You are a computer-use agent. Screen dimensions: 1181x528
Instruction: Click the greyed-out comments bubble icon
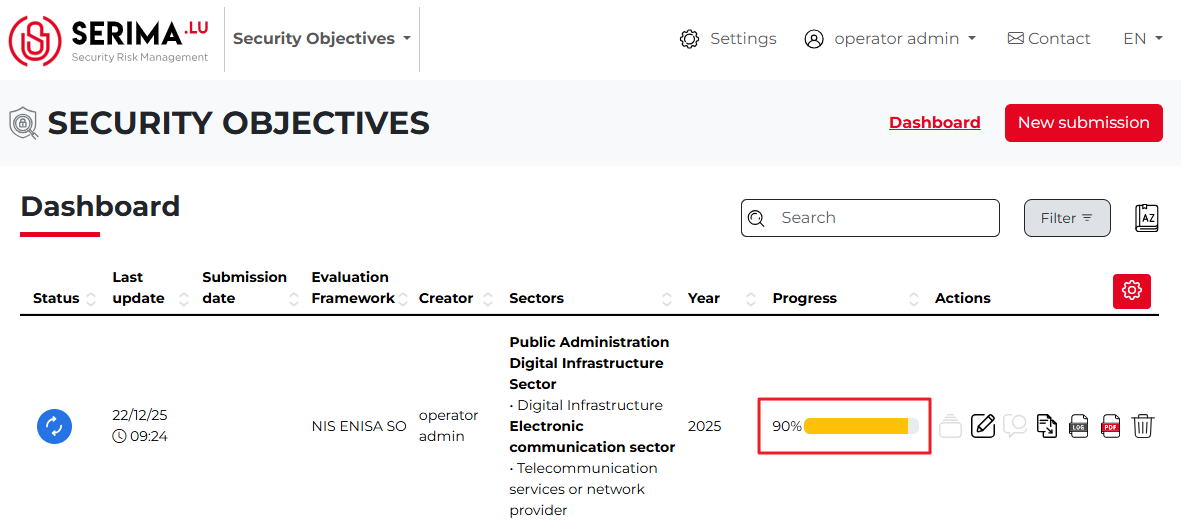[1015, 426]
